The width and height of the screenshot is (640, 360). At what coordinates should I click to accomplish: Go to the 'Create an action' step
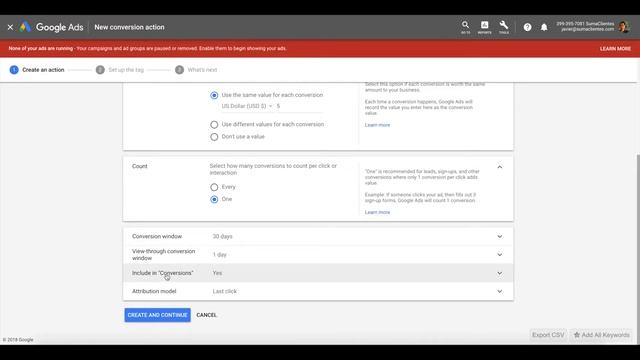37,70
